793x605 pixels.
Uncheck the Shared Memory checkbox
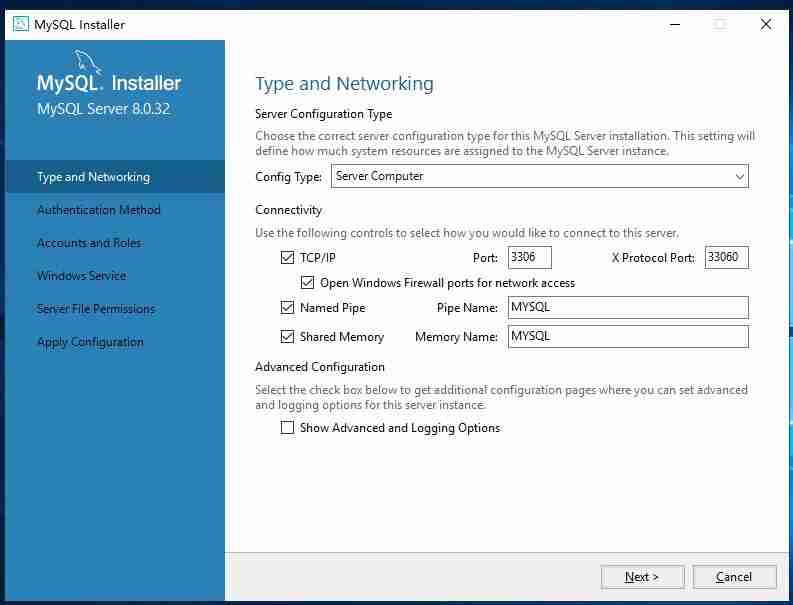click(x=288, y=337)
